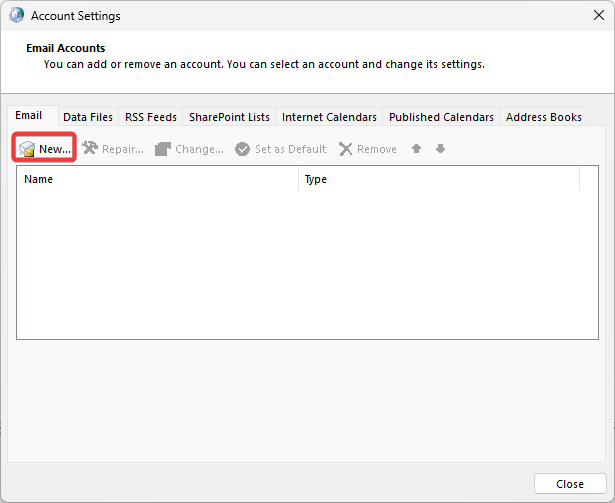This screenshot has height=503, width=615.
Task: Select the RSS Feeds tab
Action: tap(151, 117)
